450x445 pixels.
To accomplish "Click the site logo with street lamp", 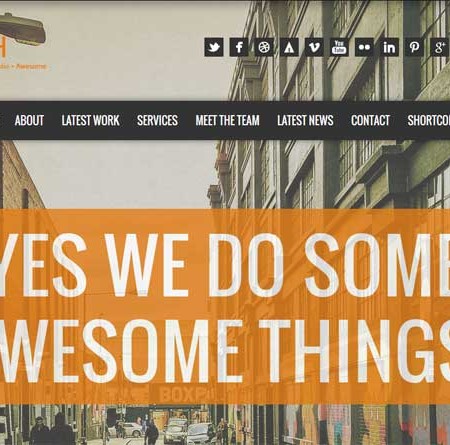I will tap(23, 42).
